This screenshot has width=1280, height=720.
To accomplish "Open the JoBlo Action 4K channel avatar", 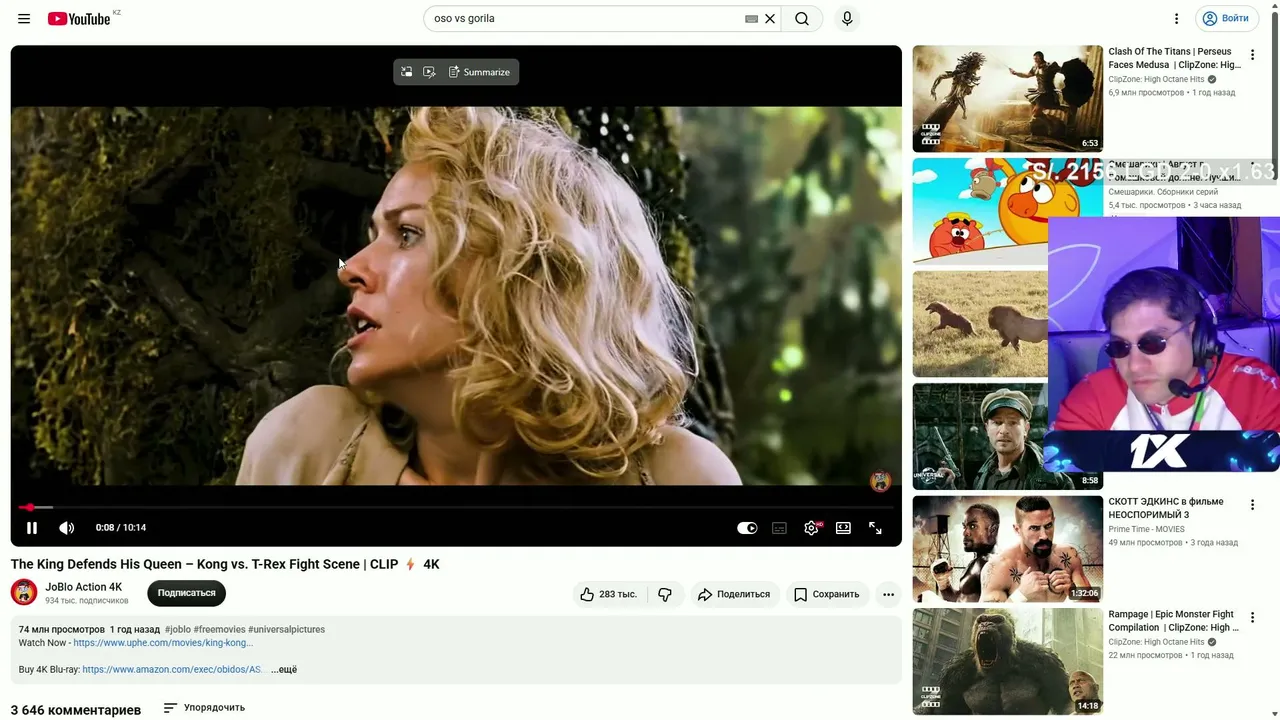I will [x=24, y=592].
